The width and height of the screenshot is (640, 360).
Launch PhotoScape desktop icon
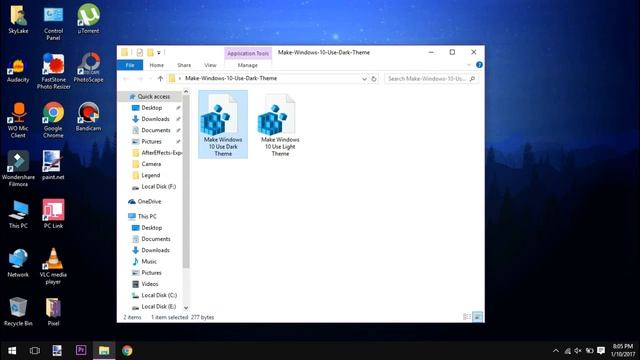coord(89,68)
